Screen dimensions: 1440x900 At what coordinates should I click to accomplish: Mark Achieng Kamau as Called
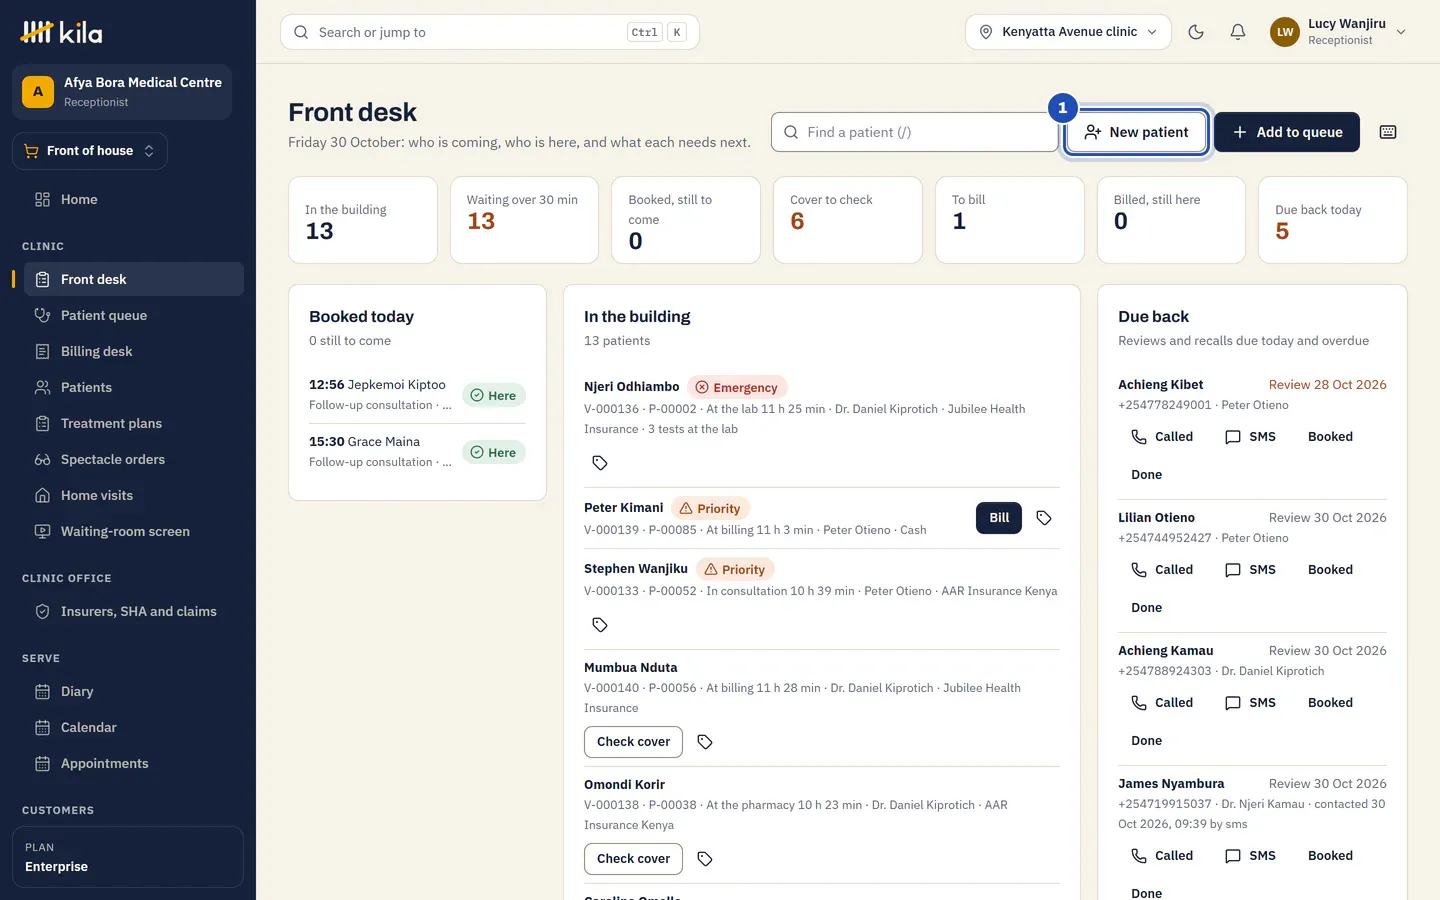pos(1162,703)
